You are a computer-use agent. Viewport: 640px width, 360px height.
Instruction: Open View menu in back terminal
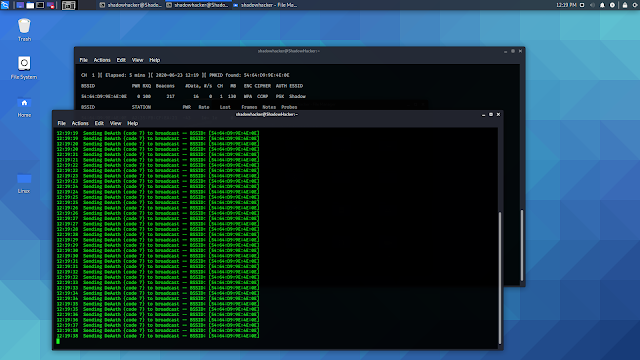138,60
